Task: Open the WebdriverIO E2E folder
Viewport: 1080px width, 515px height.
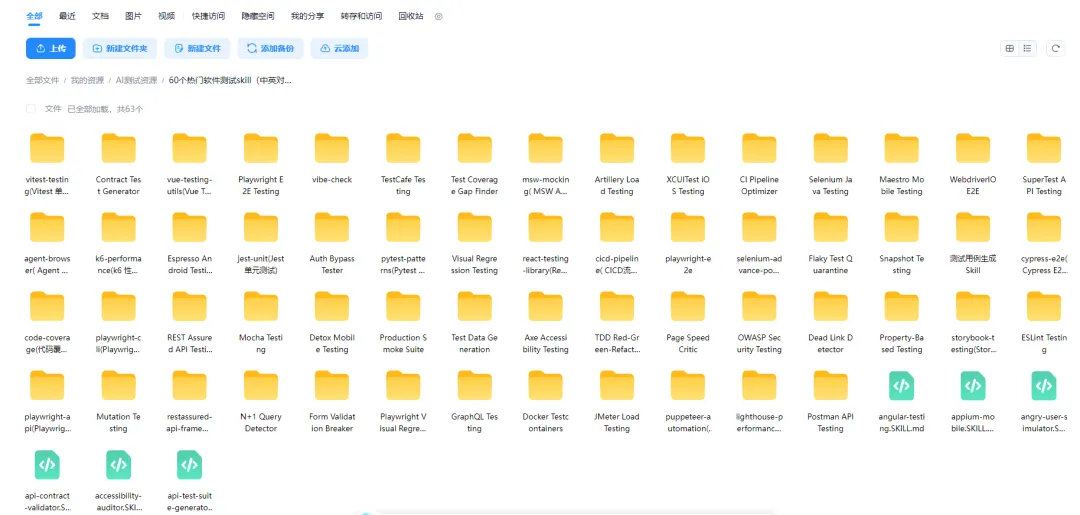Action: coord(973,149)
